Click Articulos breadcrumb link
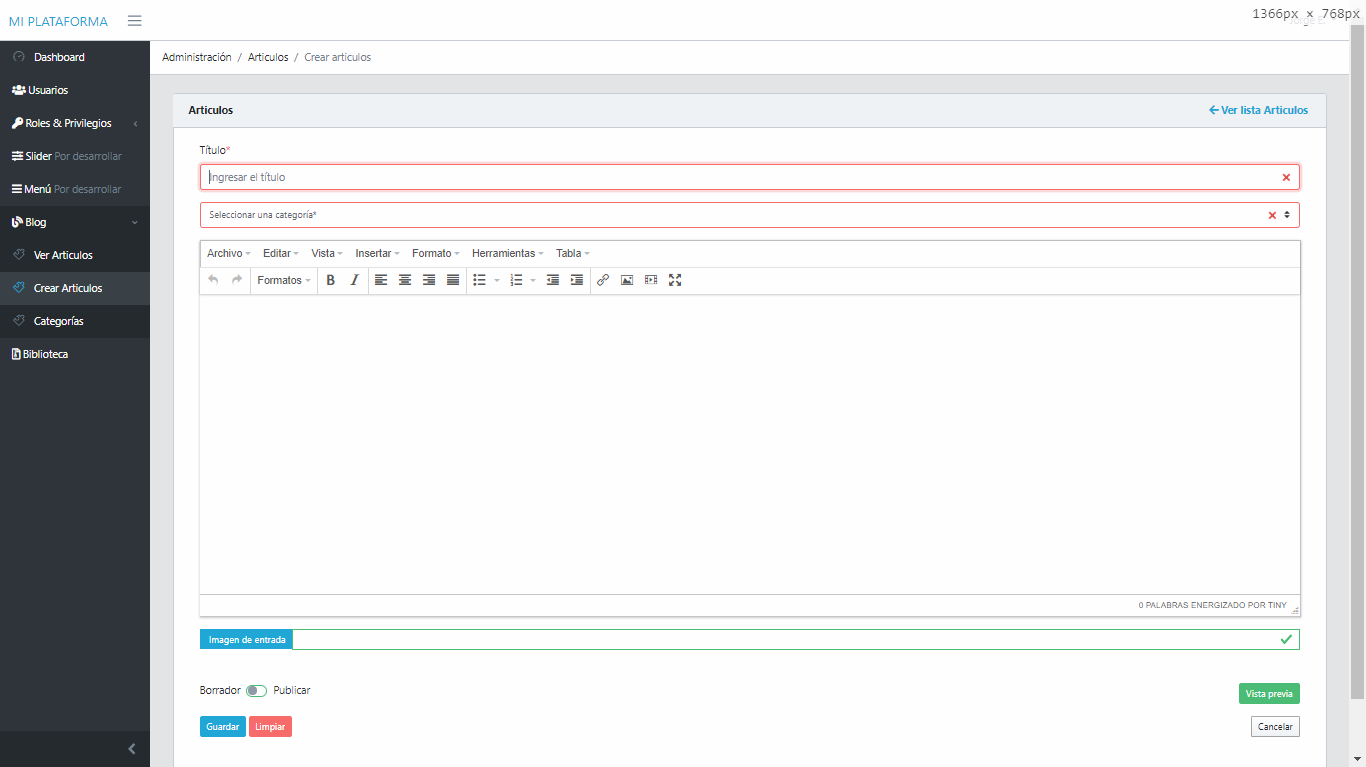This screenshot has height=767, width=1366. pos(268,57)
